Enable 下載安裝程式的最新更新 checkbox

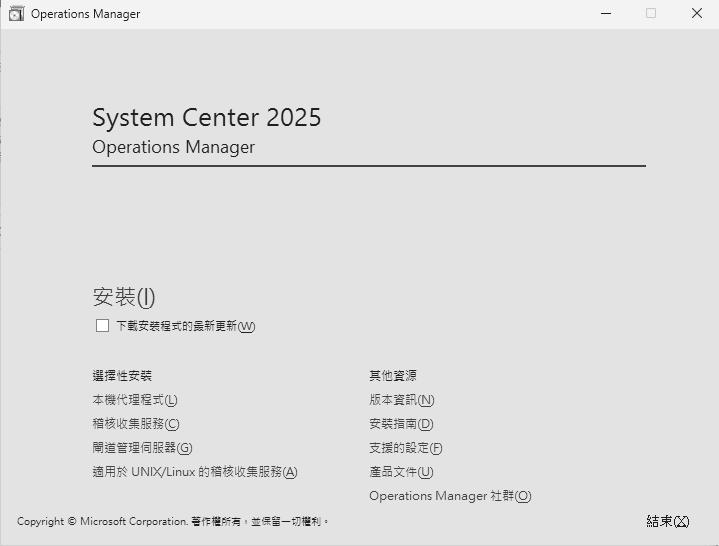pos(102,325)
